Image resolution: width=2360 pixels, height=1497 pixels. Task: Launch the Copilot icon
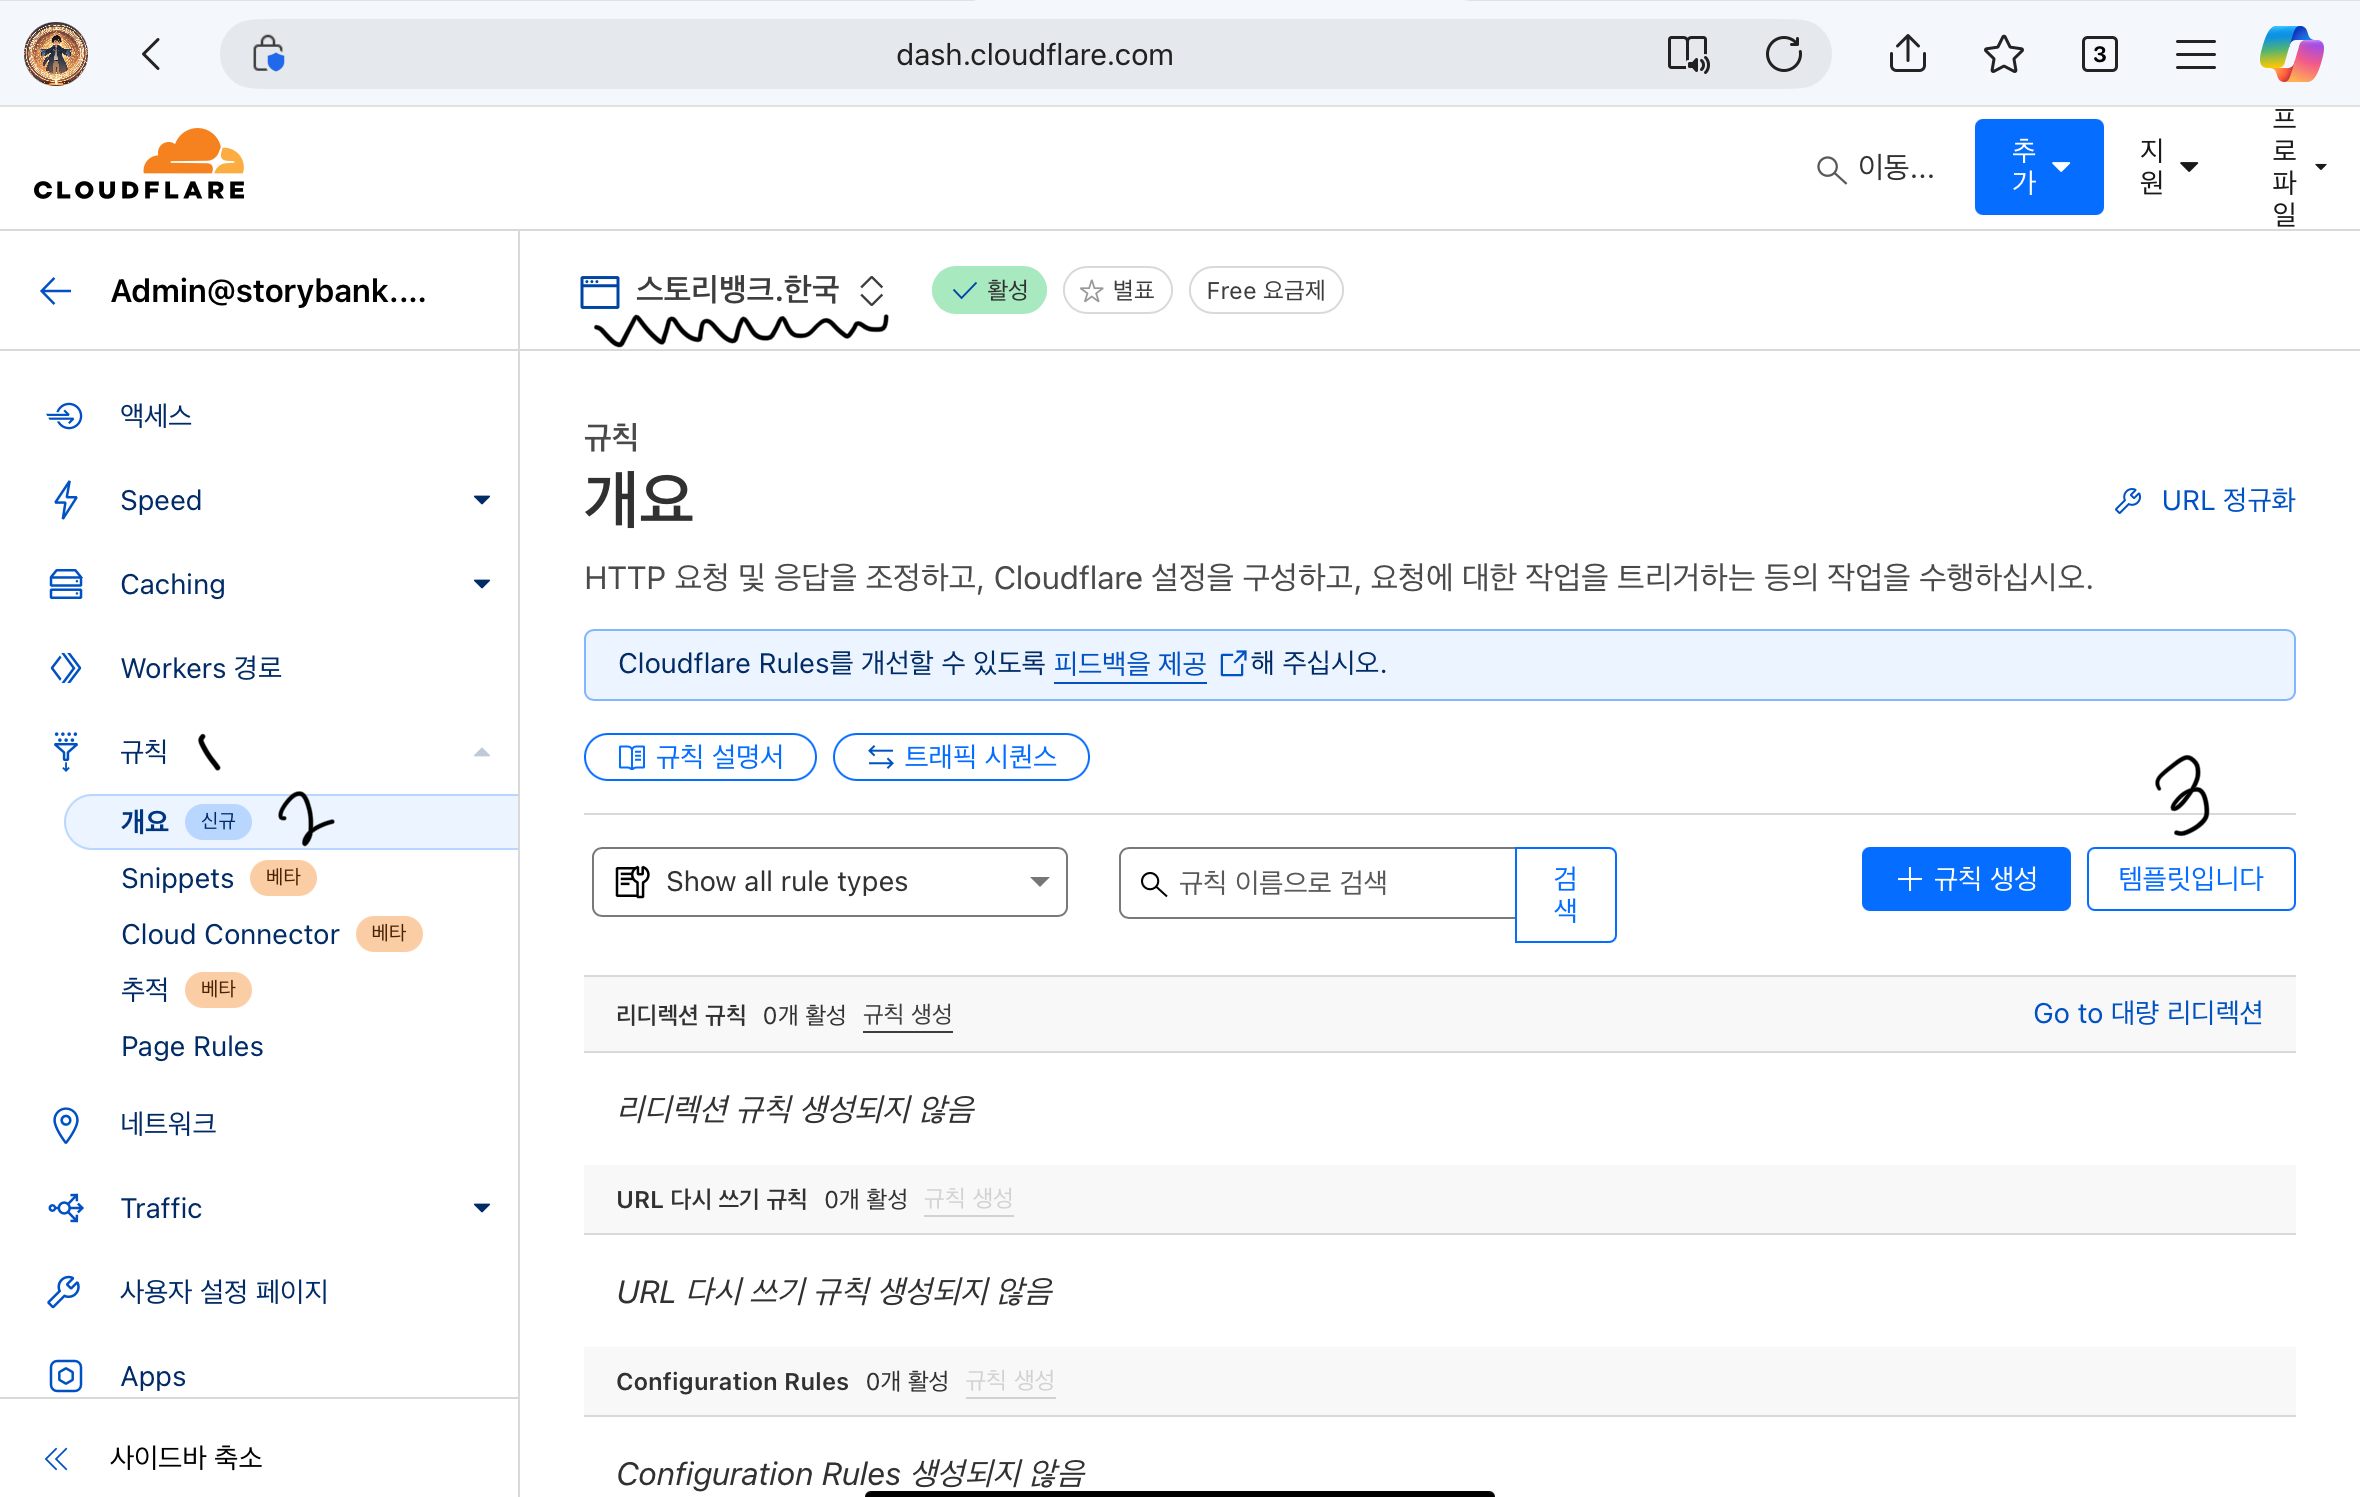pyautogui.click(x=2291, y=54)
